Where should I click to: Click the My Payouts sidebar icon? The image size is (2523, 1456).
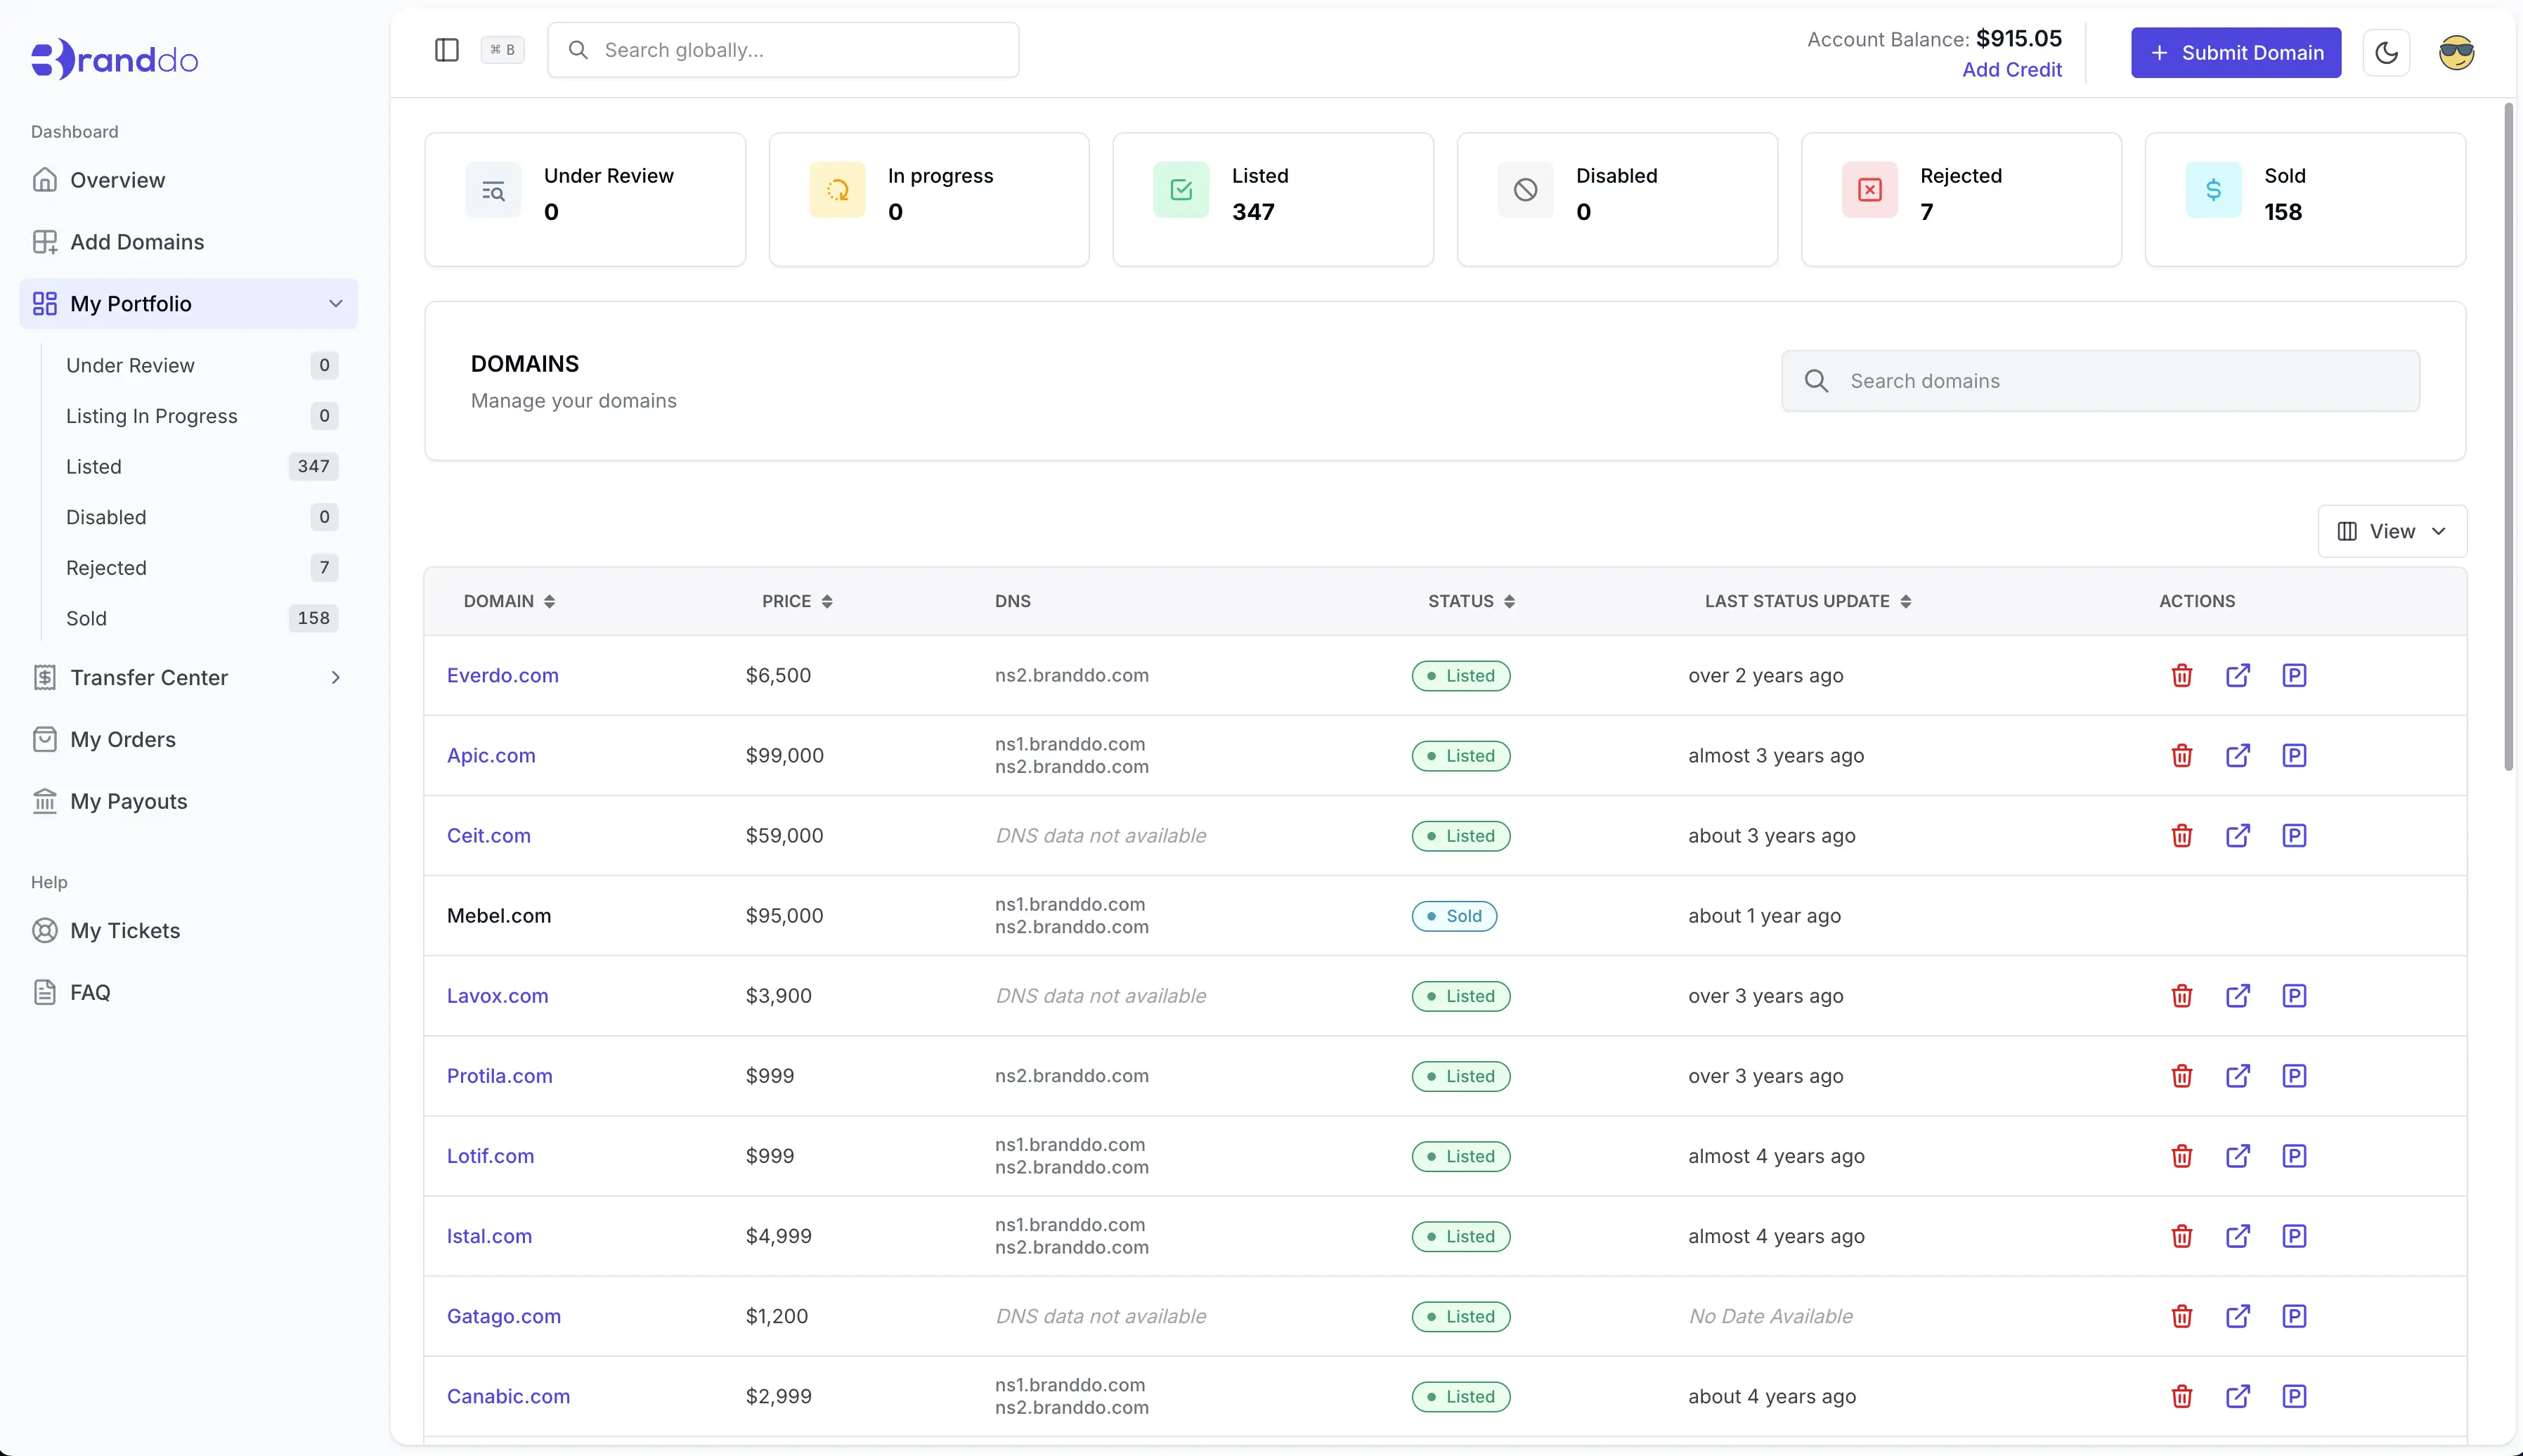[x=46, y=800]
